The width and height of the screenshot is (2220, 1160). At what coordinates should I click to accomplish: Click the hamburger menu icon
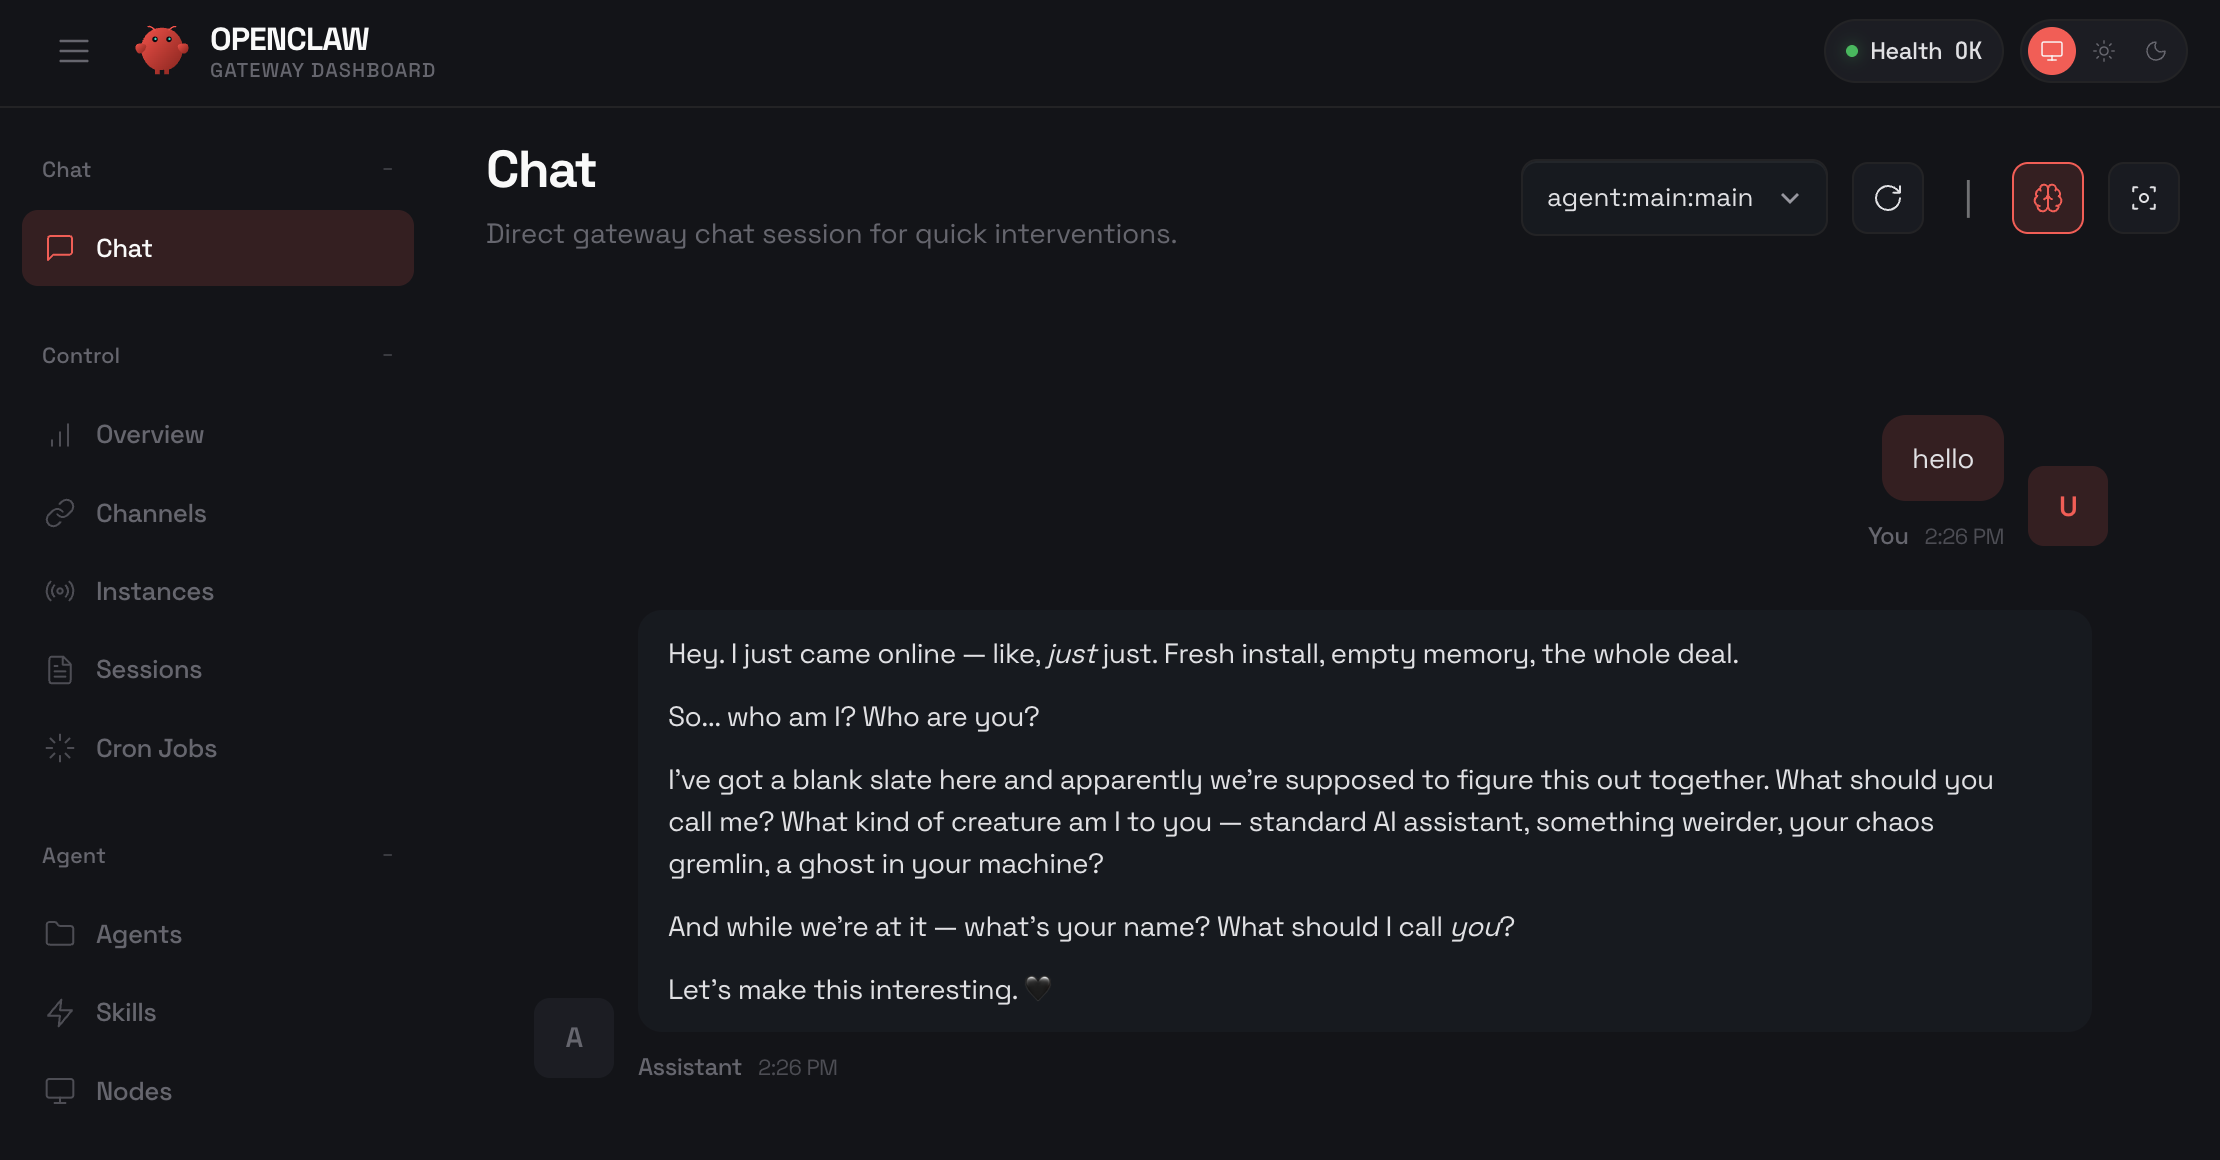(x=74, y=51)
